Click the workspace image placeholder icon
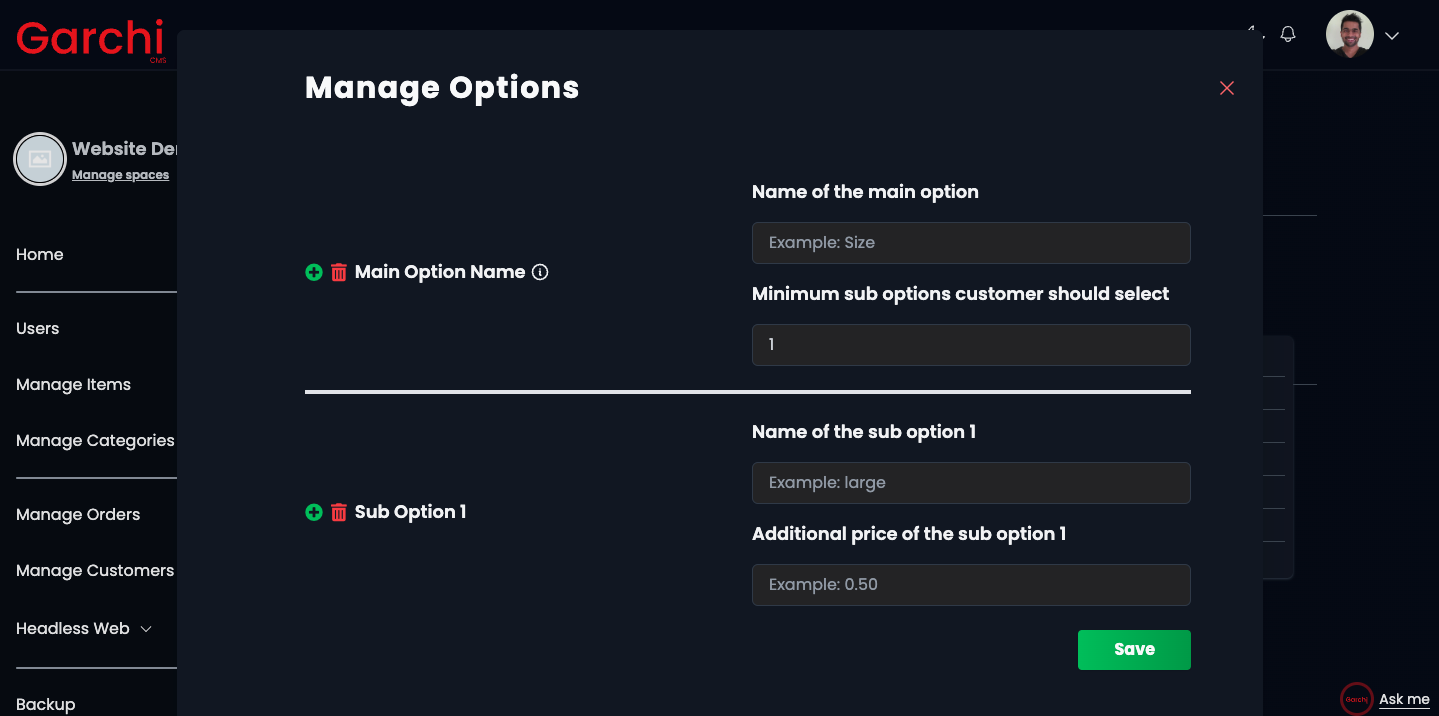The height and width of the screenshot is (716, 1439). click(40, 159)
